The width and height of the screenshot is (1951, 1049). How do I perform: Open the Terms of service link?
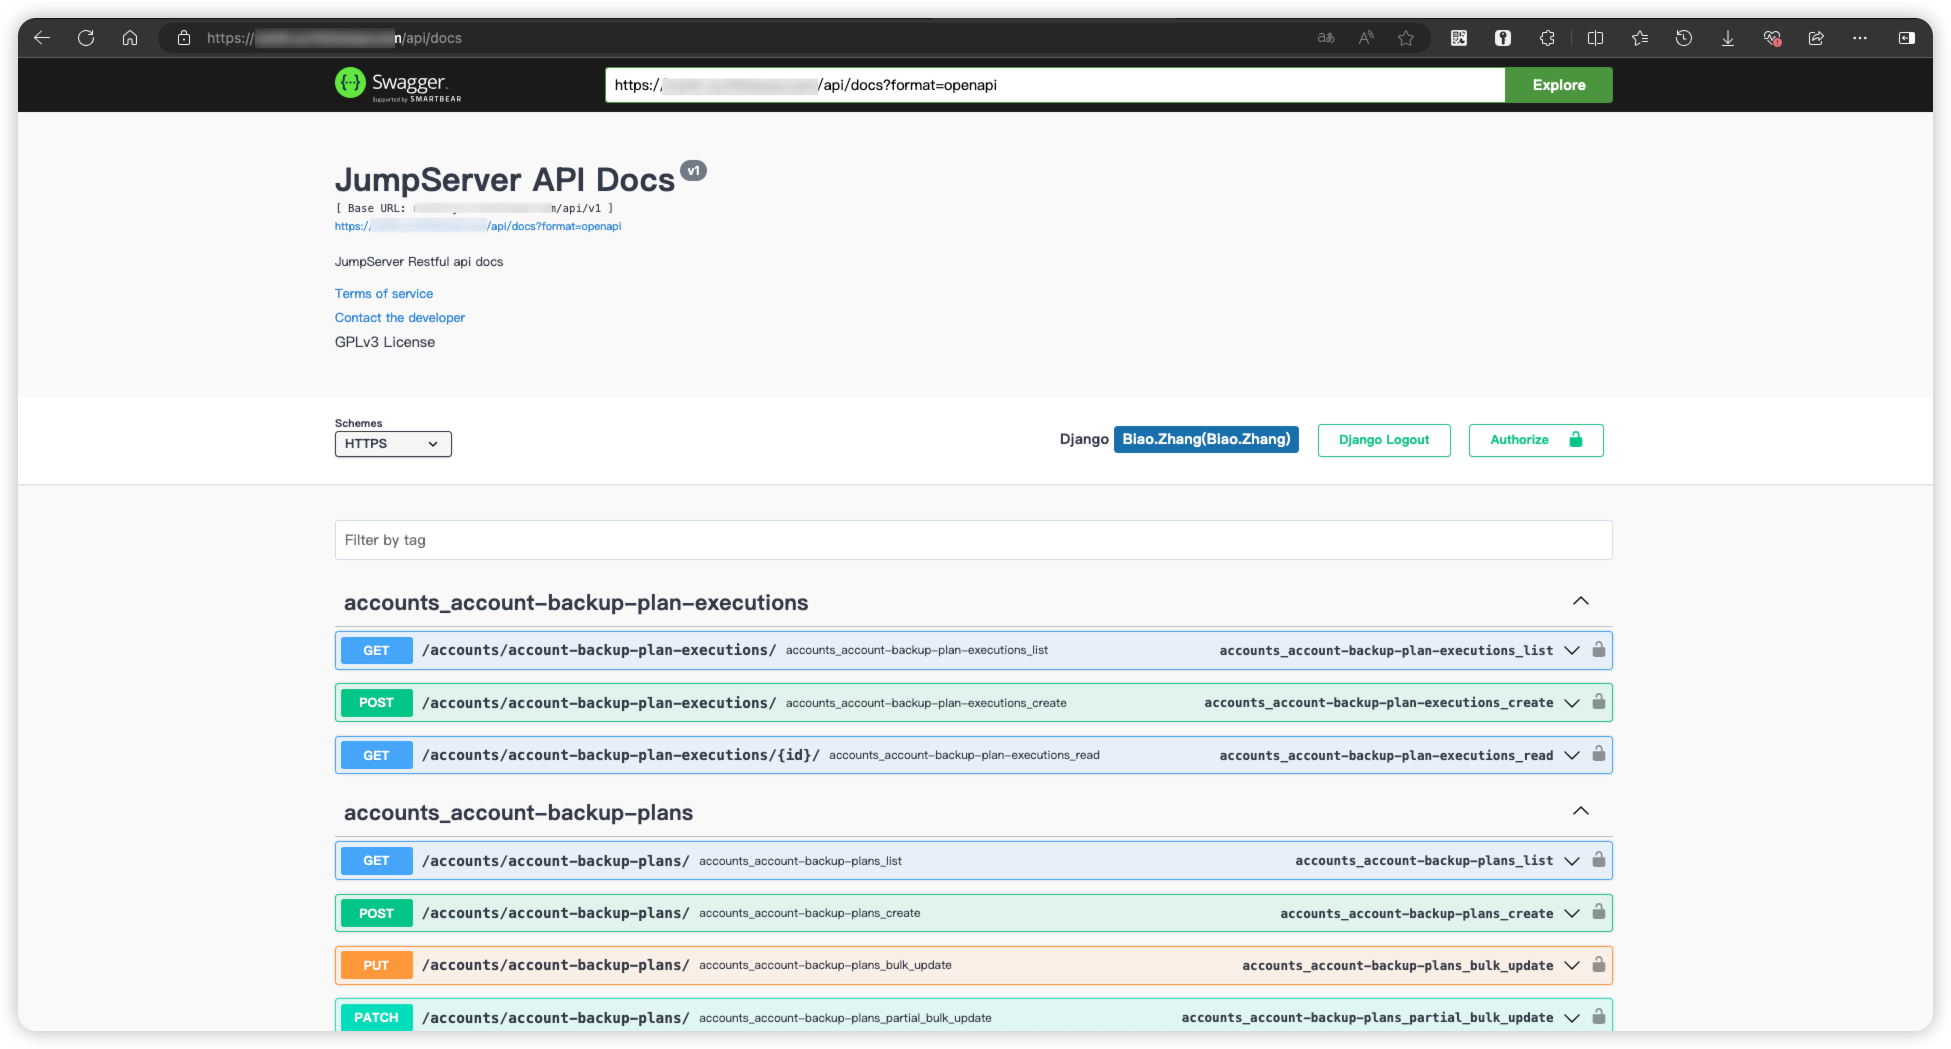coord(384,294)
